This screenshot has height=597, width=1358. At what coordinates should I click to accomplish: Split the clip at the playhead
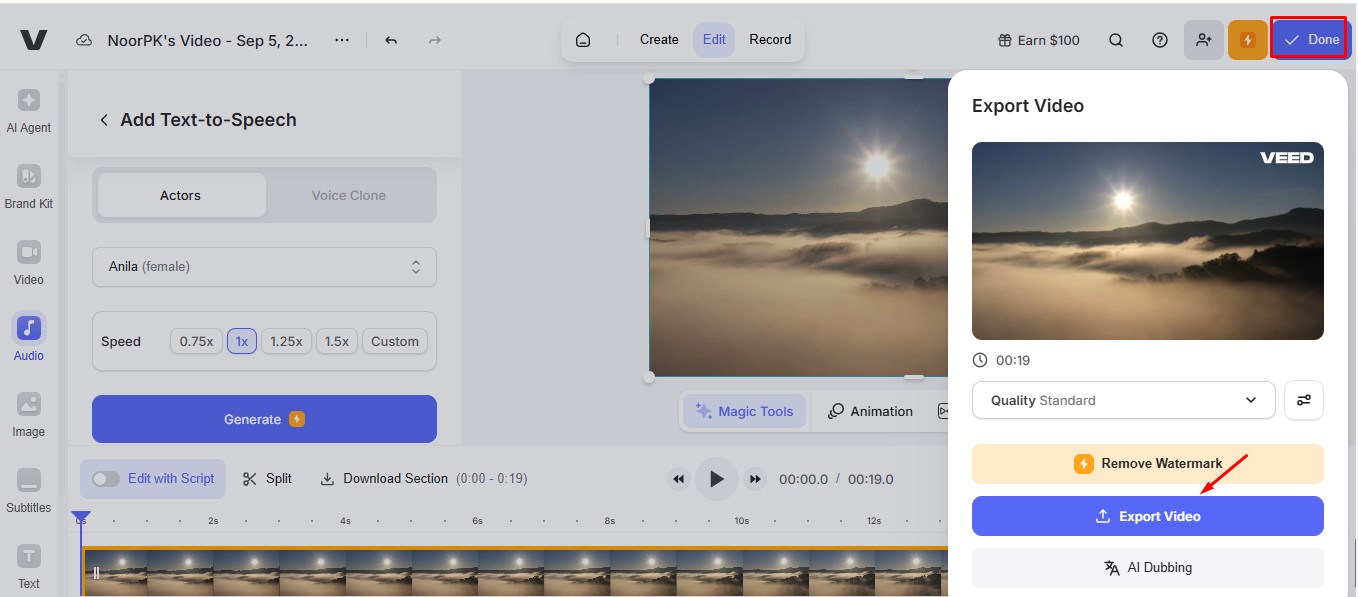(266, 478)
